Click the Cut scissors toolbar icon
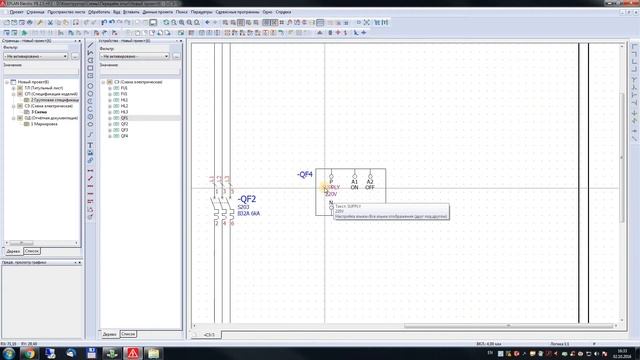 click(x=51, y=22)
